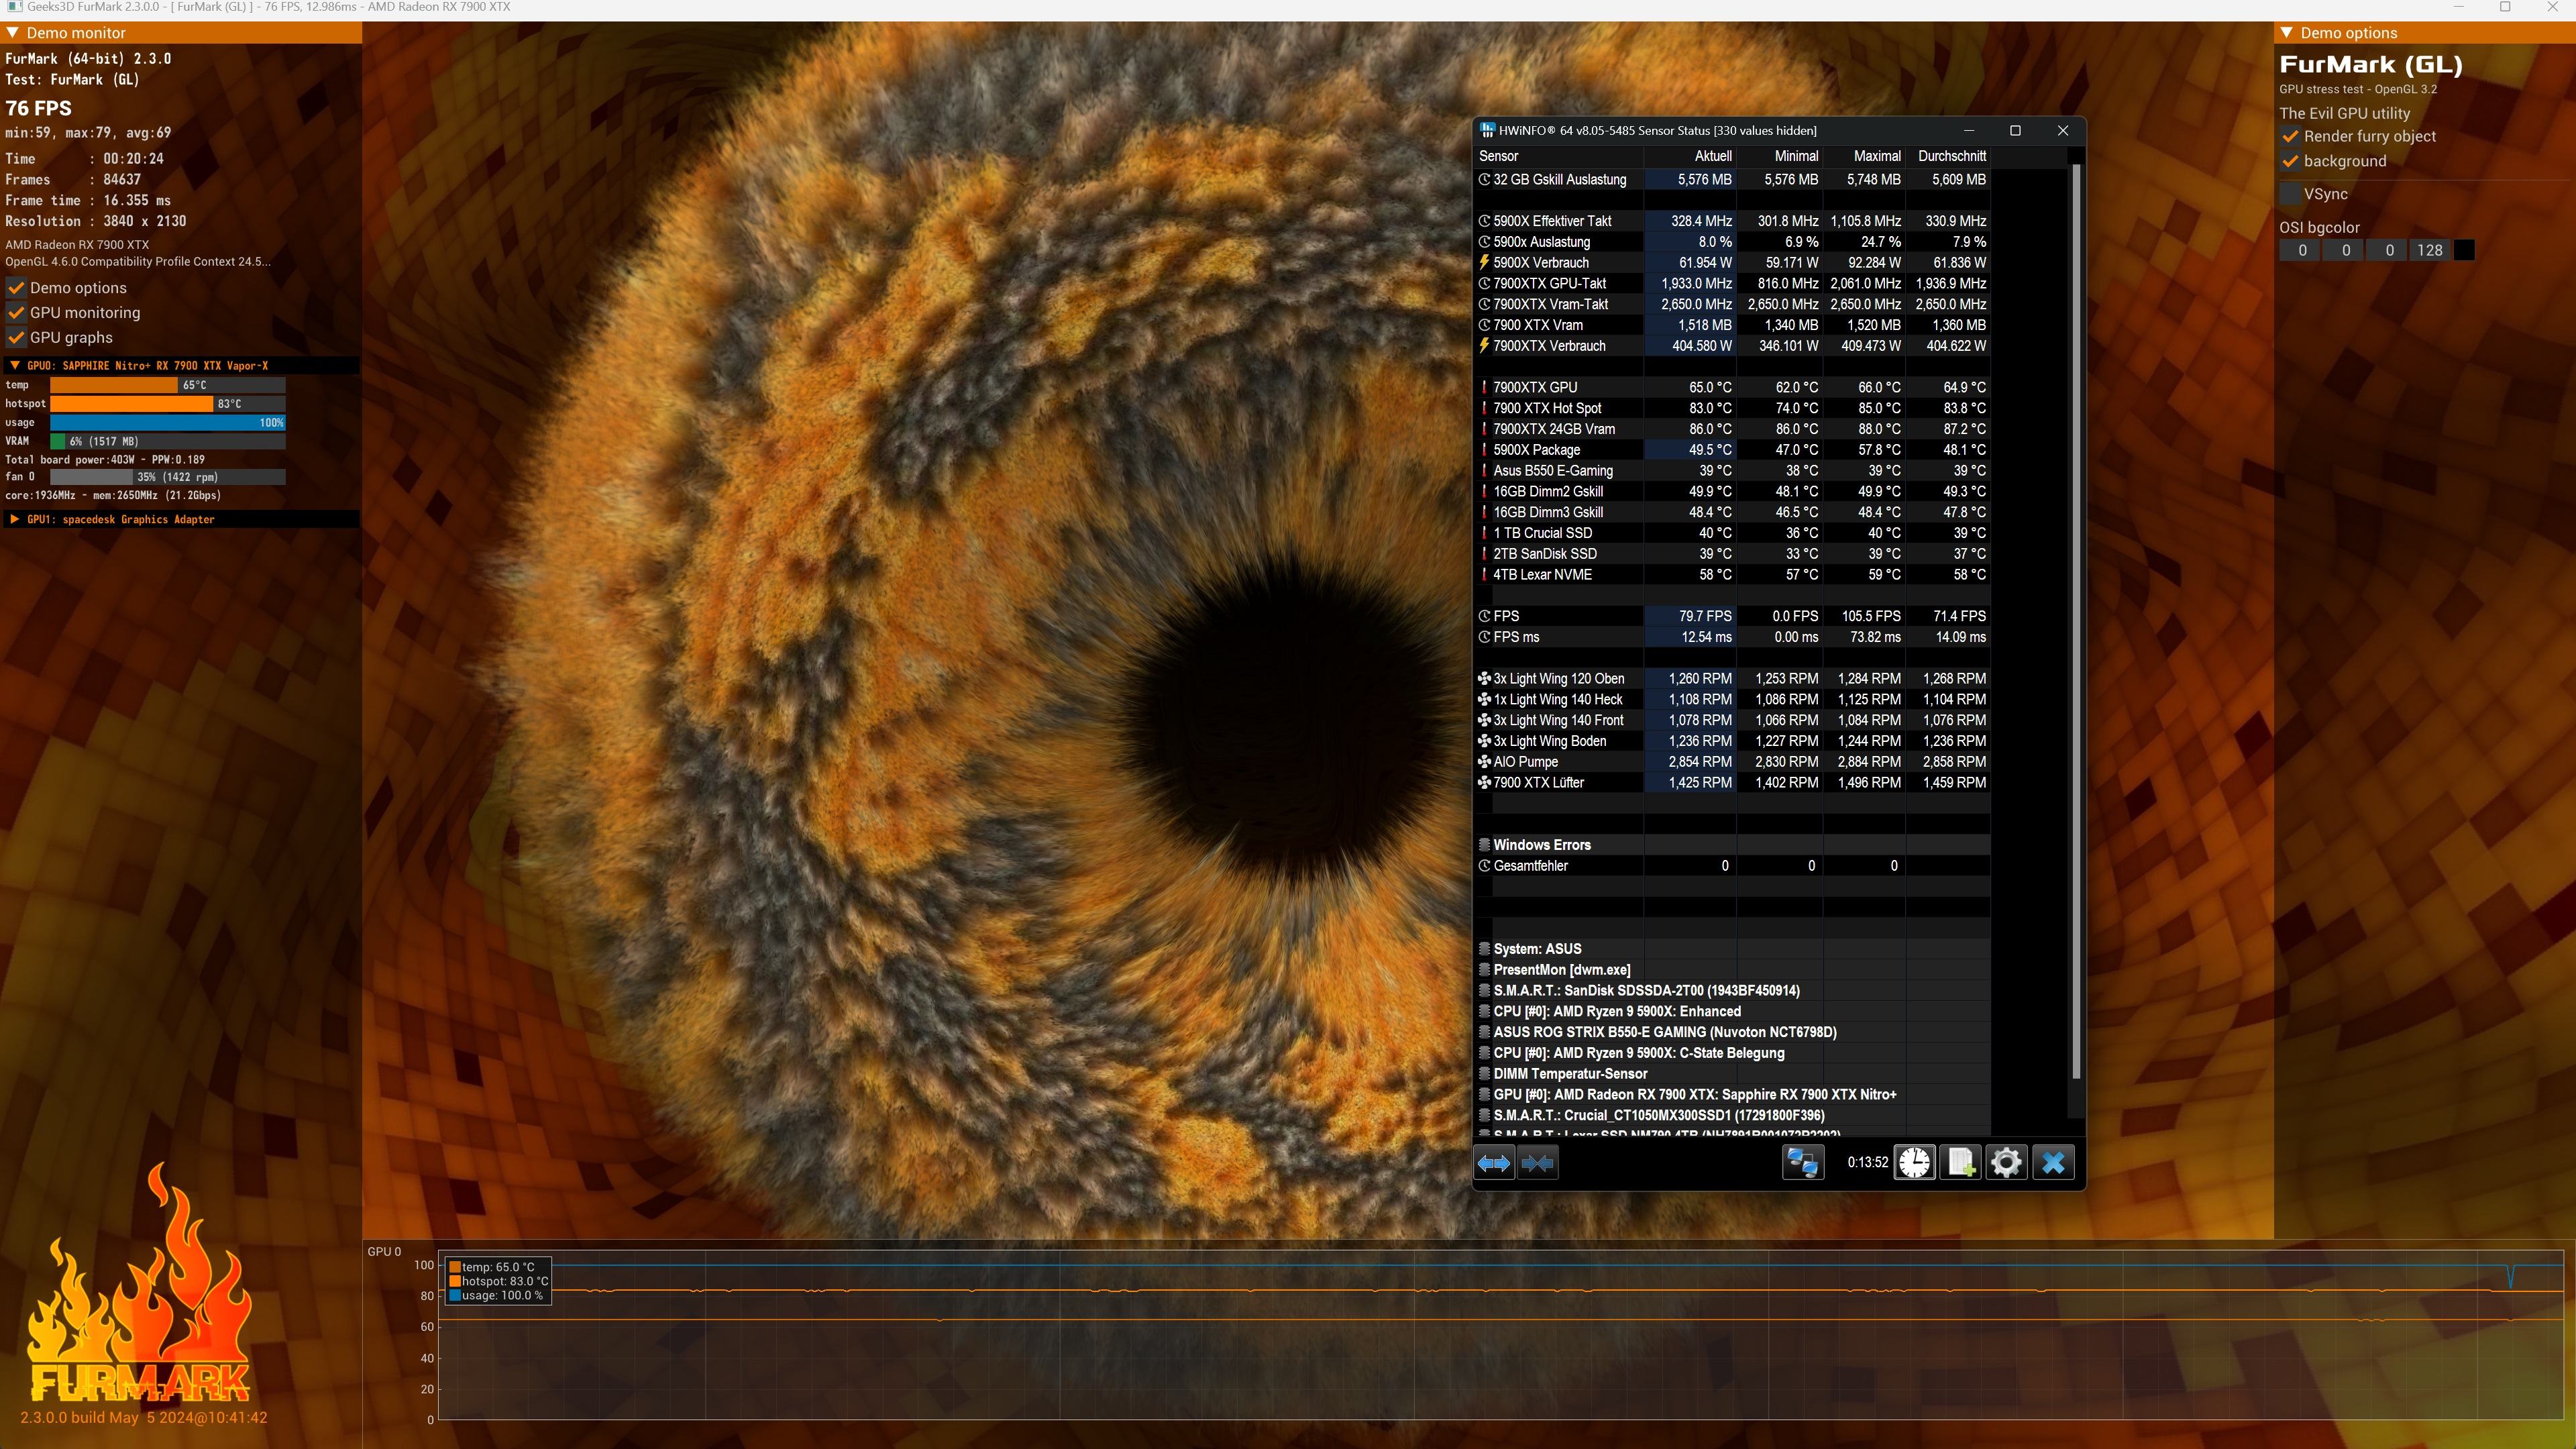Click the OSI bgcolor black swatch

(2464, 251)
